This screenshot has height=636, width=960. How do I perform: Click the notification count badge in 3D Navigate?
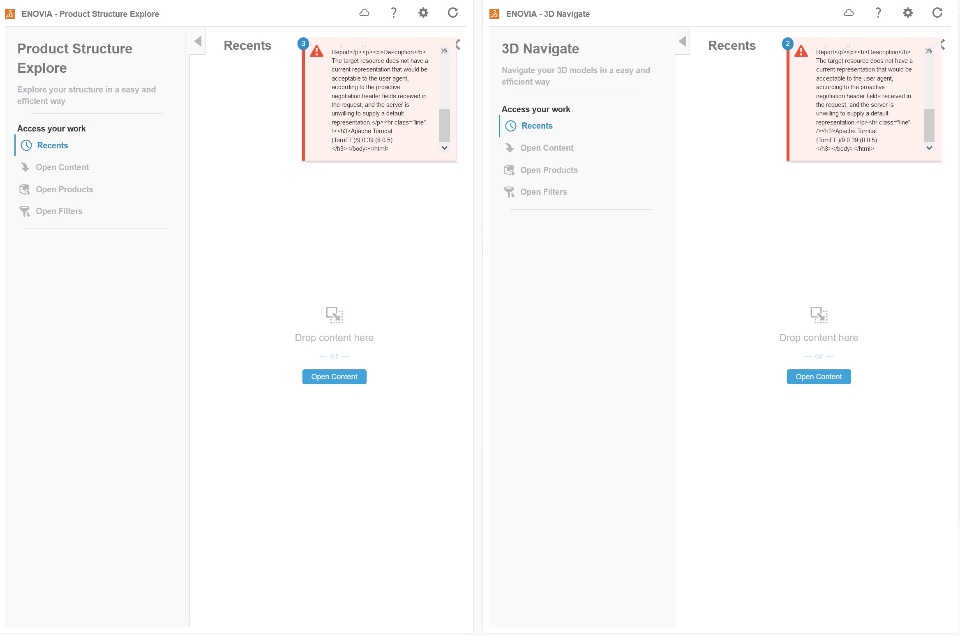pyautogui.click(x=787, y=43)
